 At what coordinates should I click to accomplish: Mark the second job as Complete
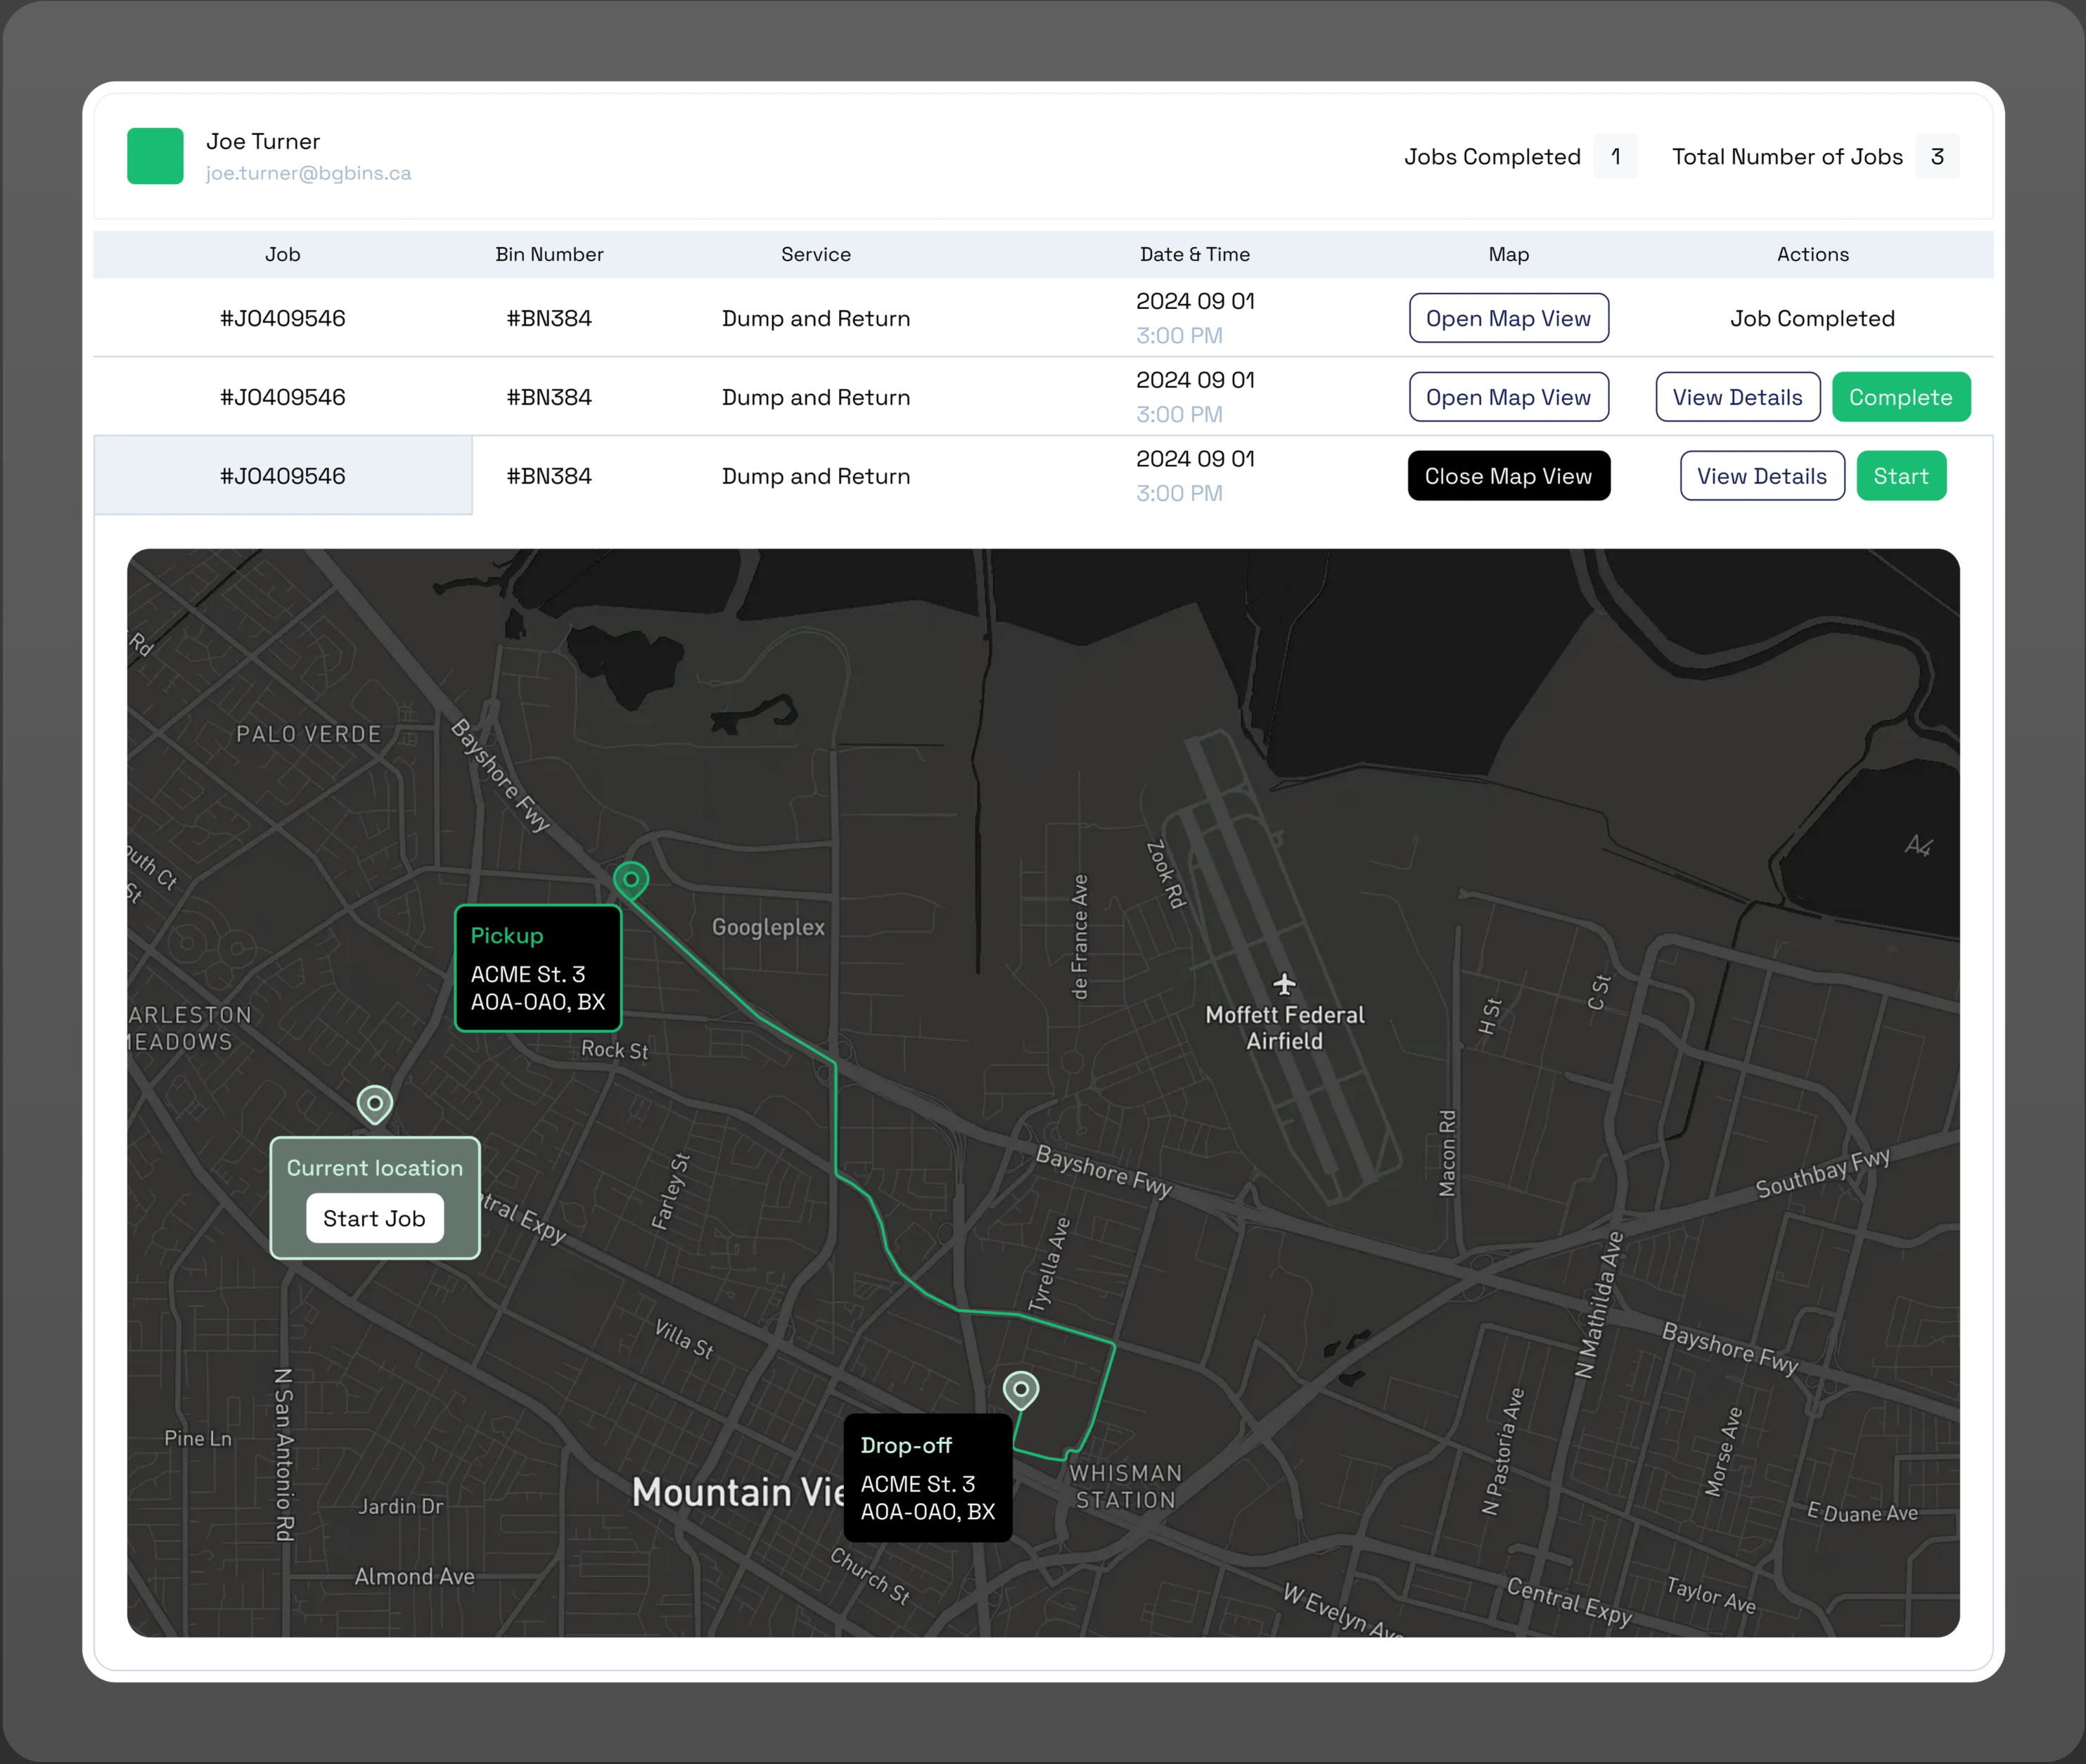coord(1900,397)
